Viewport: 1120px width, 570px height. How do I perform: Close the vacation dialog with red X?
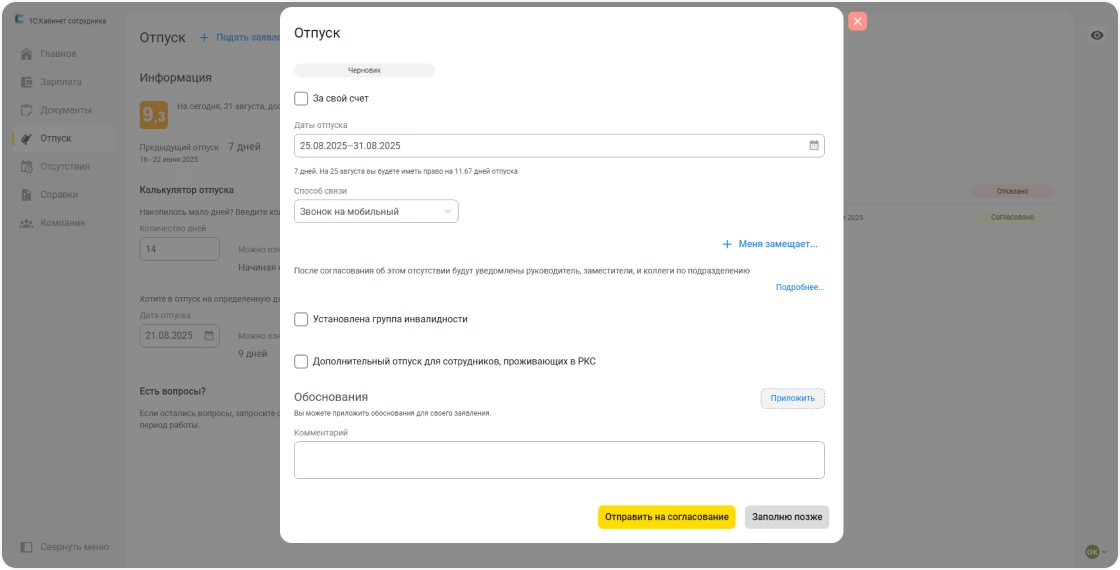[x=857, y=21]
